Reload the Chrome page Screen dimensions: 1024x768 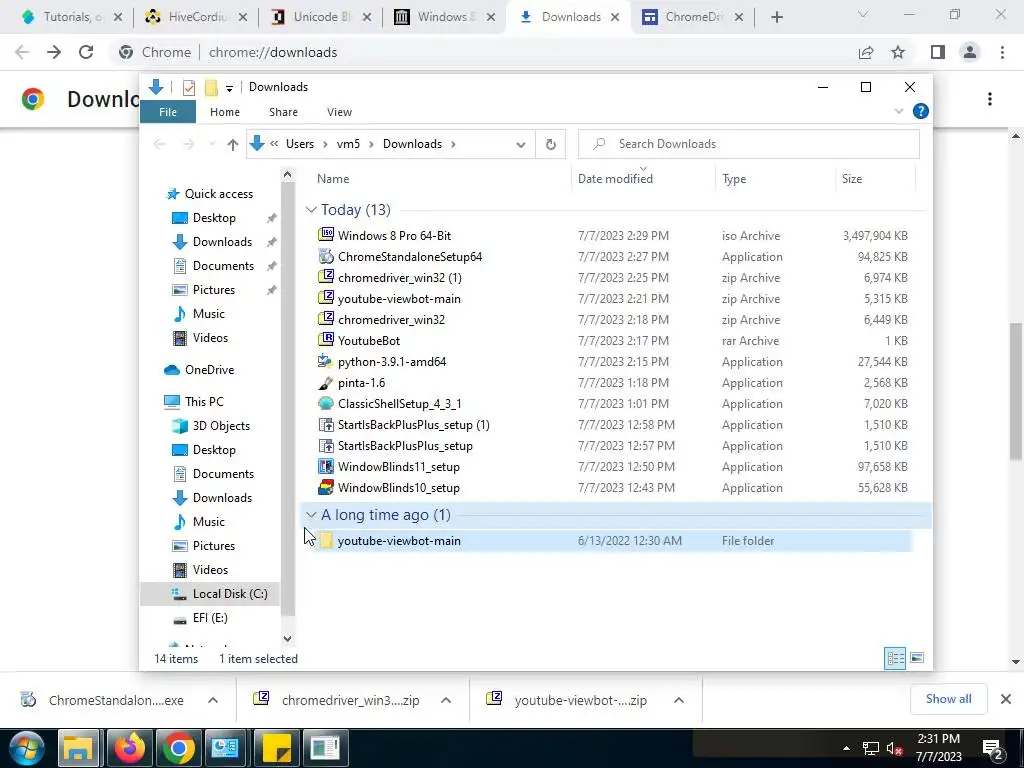tap(86, 52)
